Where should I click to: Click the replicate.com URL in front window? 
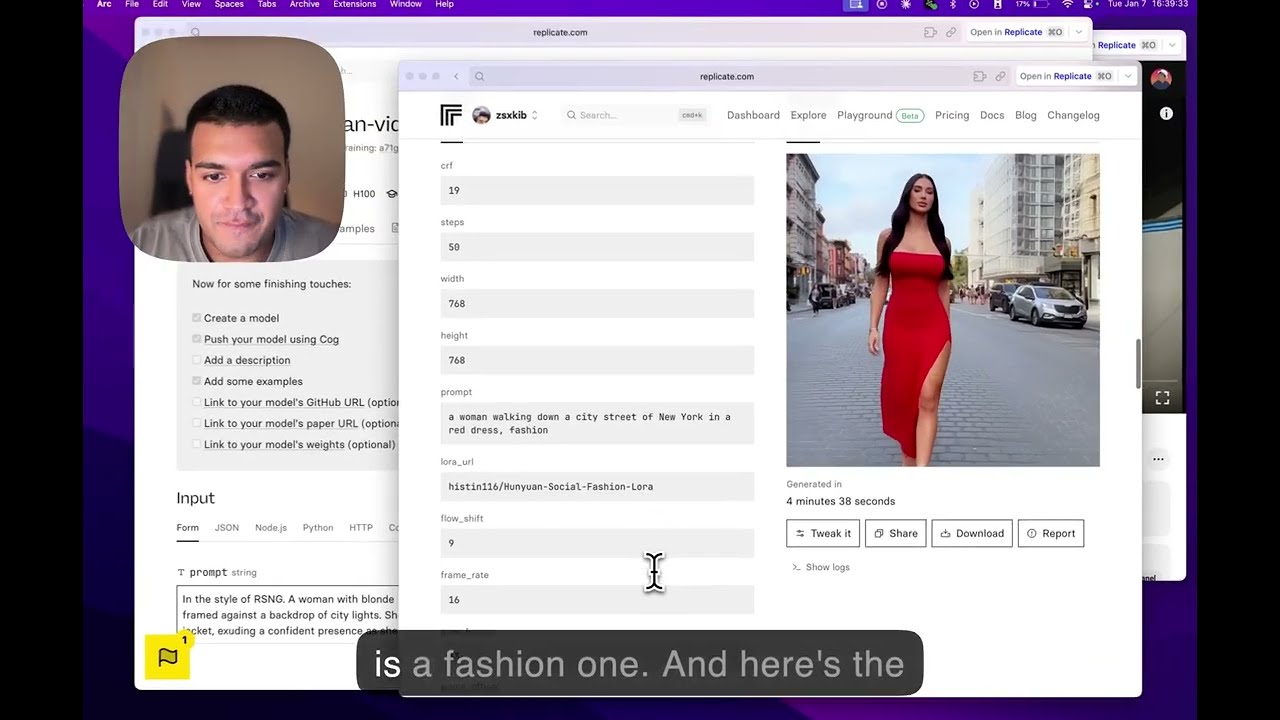pos(727,76)
